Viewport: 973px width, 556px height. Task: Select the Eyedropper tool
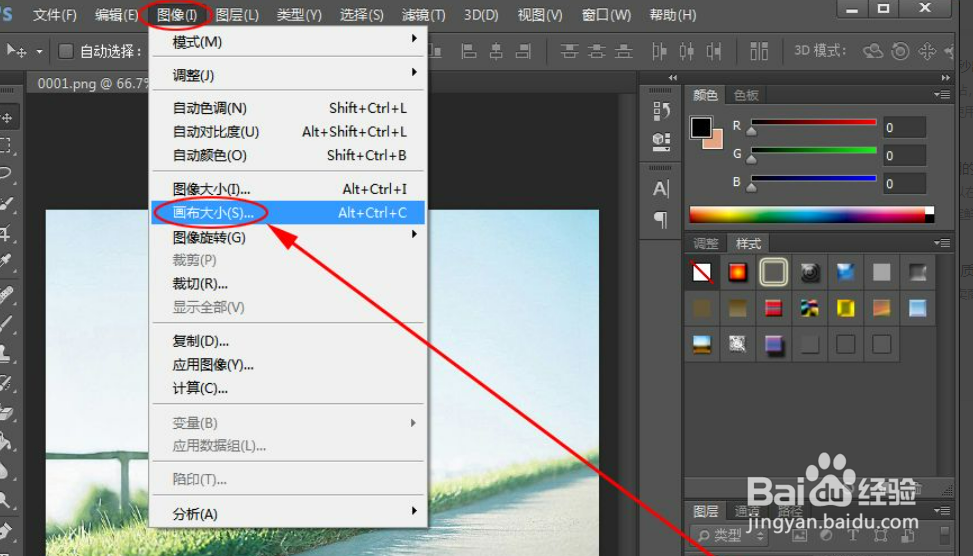[x=6, y=262]
